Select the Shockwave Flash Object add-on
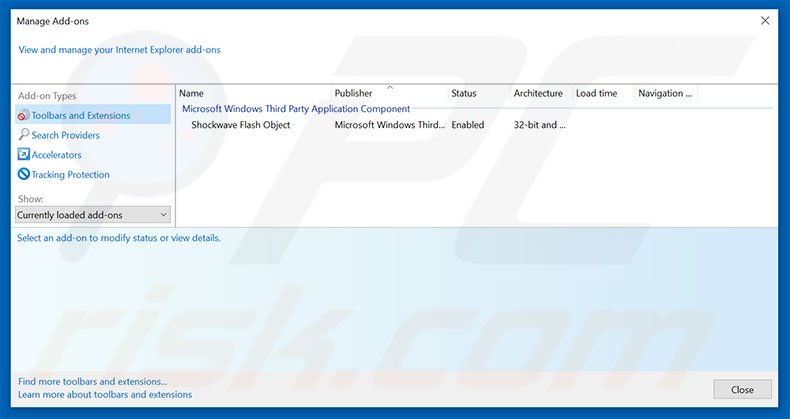The image size is (790, 419). 241,125
